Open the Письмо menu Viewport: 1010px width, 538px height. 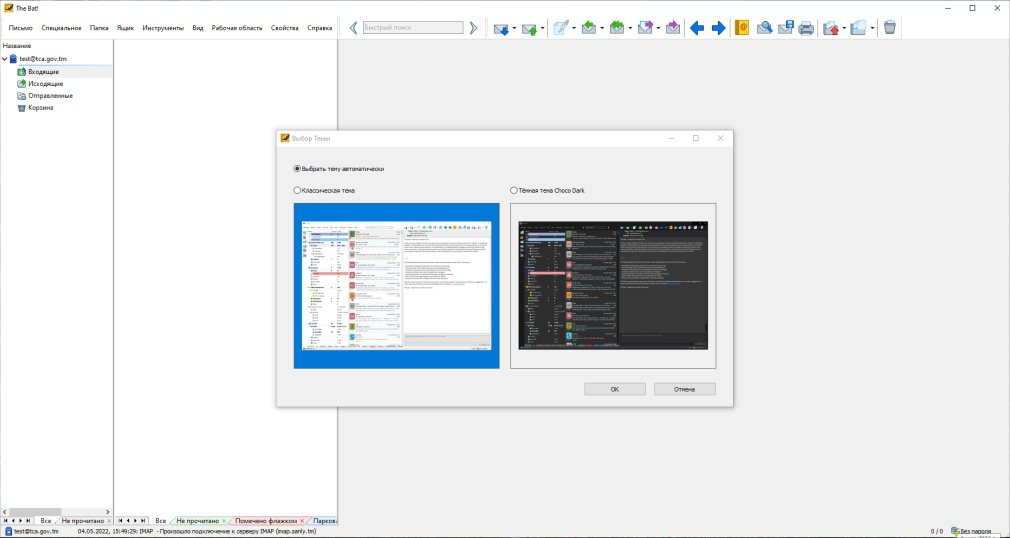click(21, 28)
